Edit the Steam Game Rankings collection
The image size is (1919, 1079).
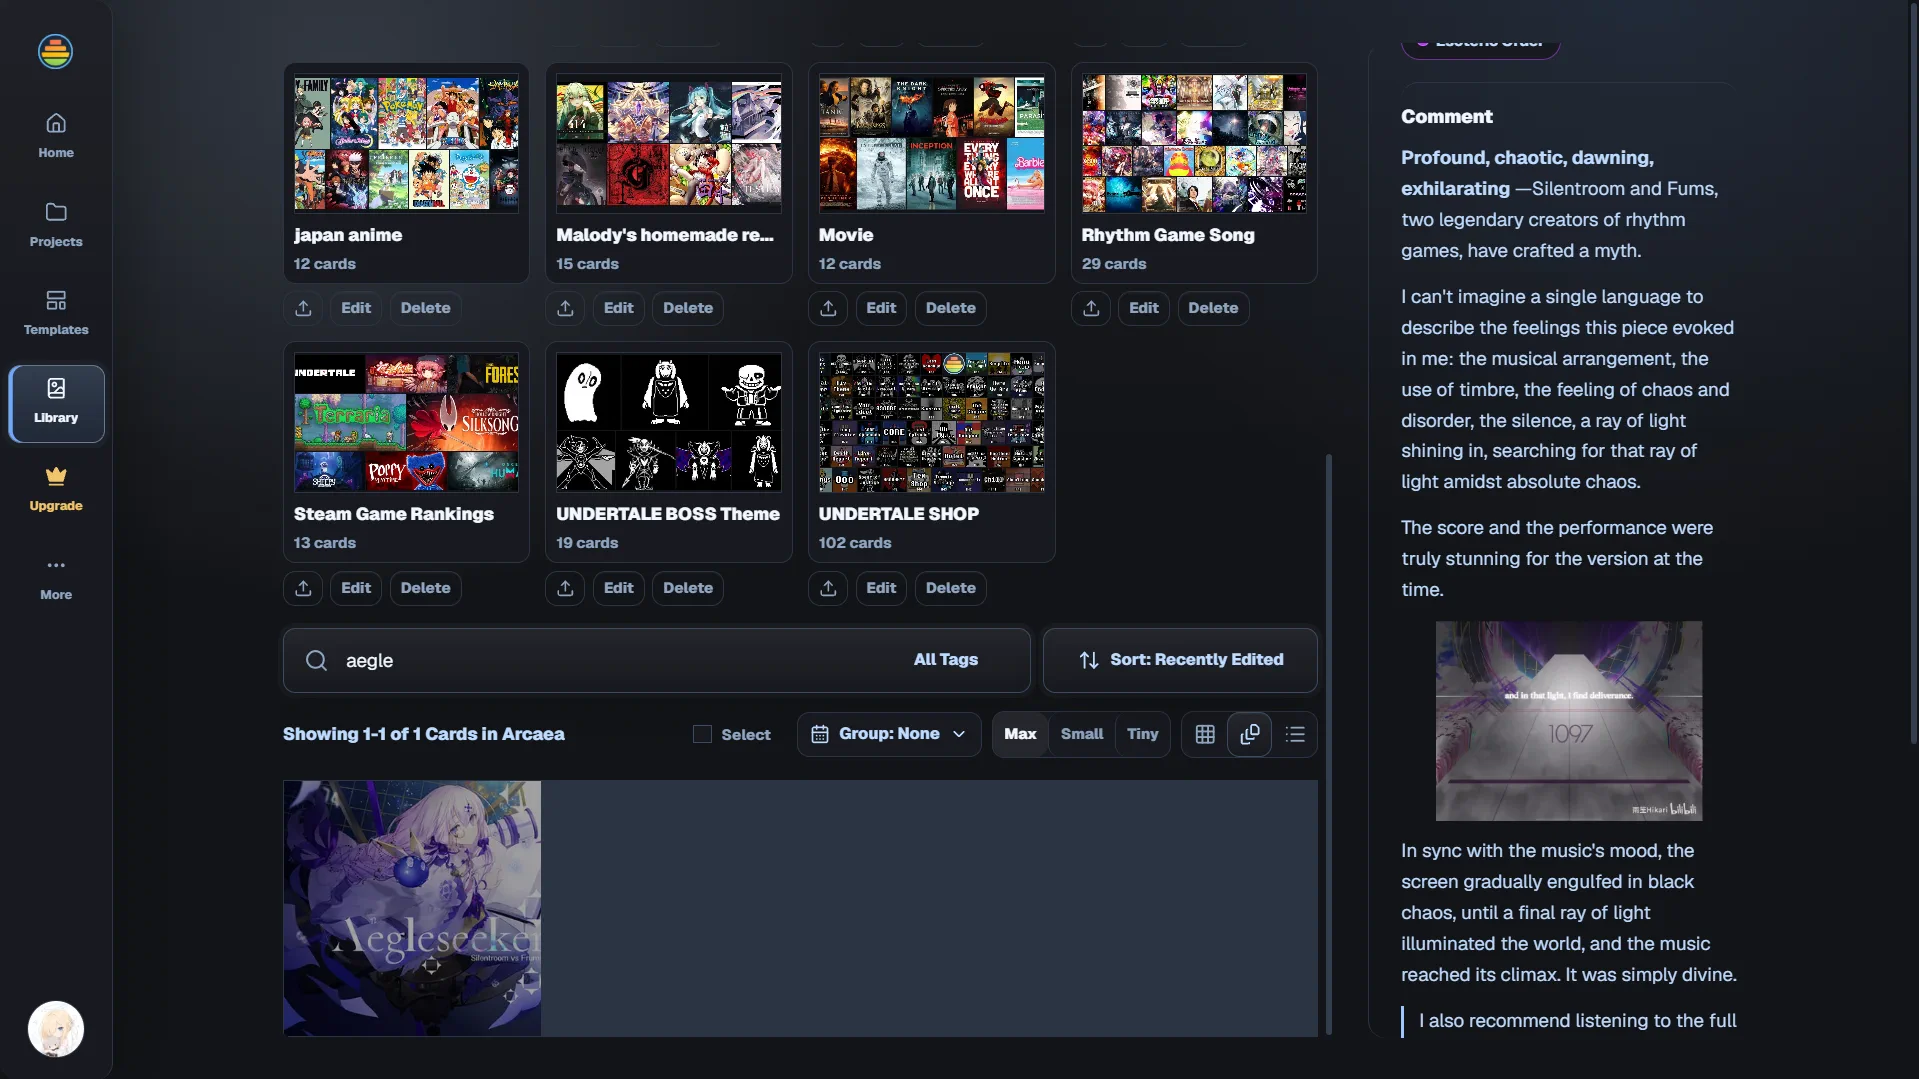coord(356,588)
